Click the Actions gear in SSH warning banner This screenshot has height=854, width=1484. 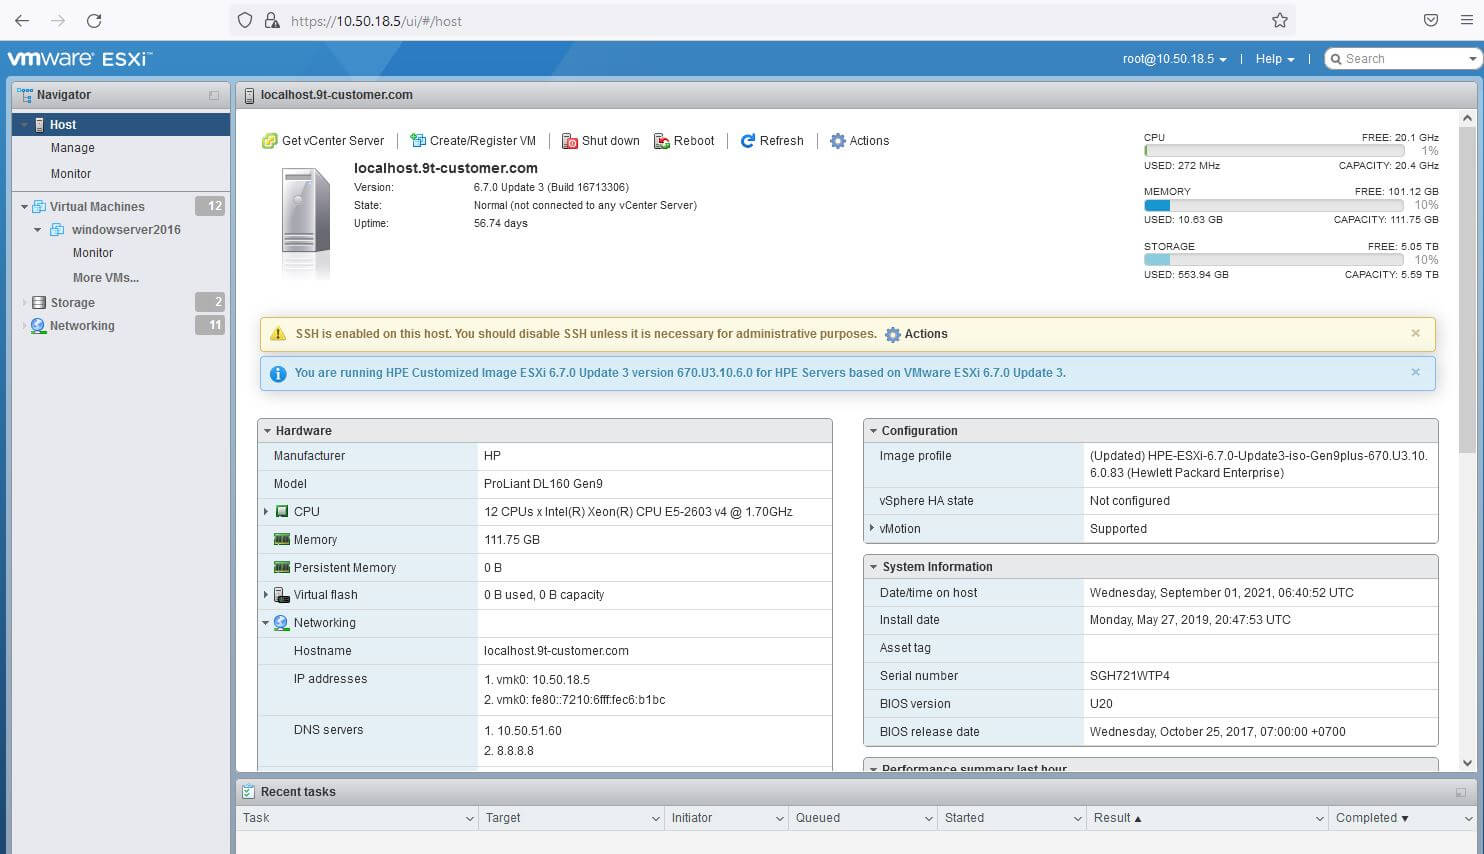tap(891, 334)
